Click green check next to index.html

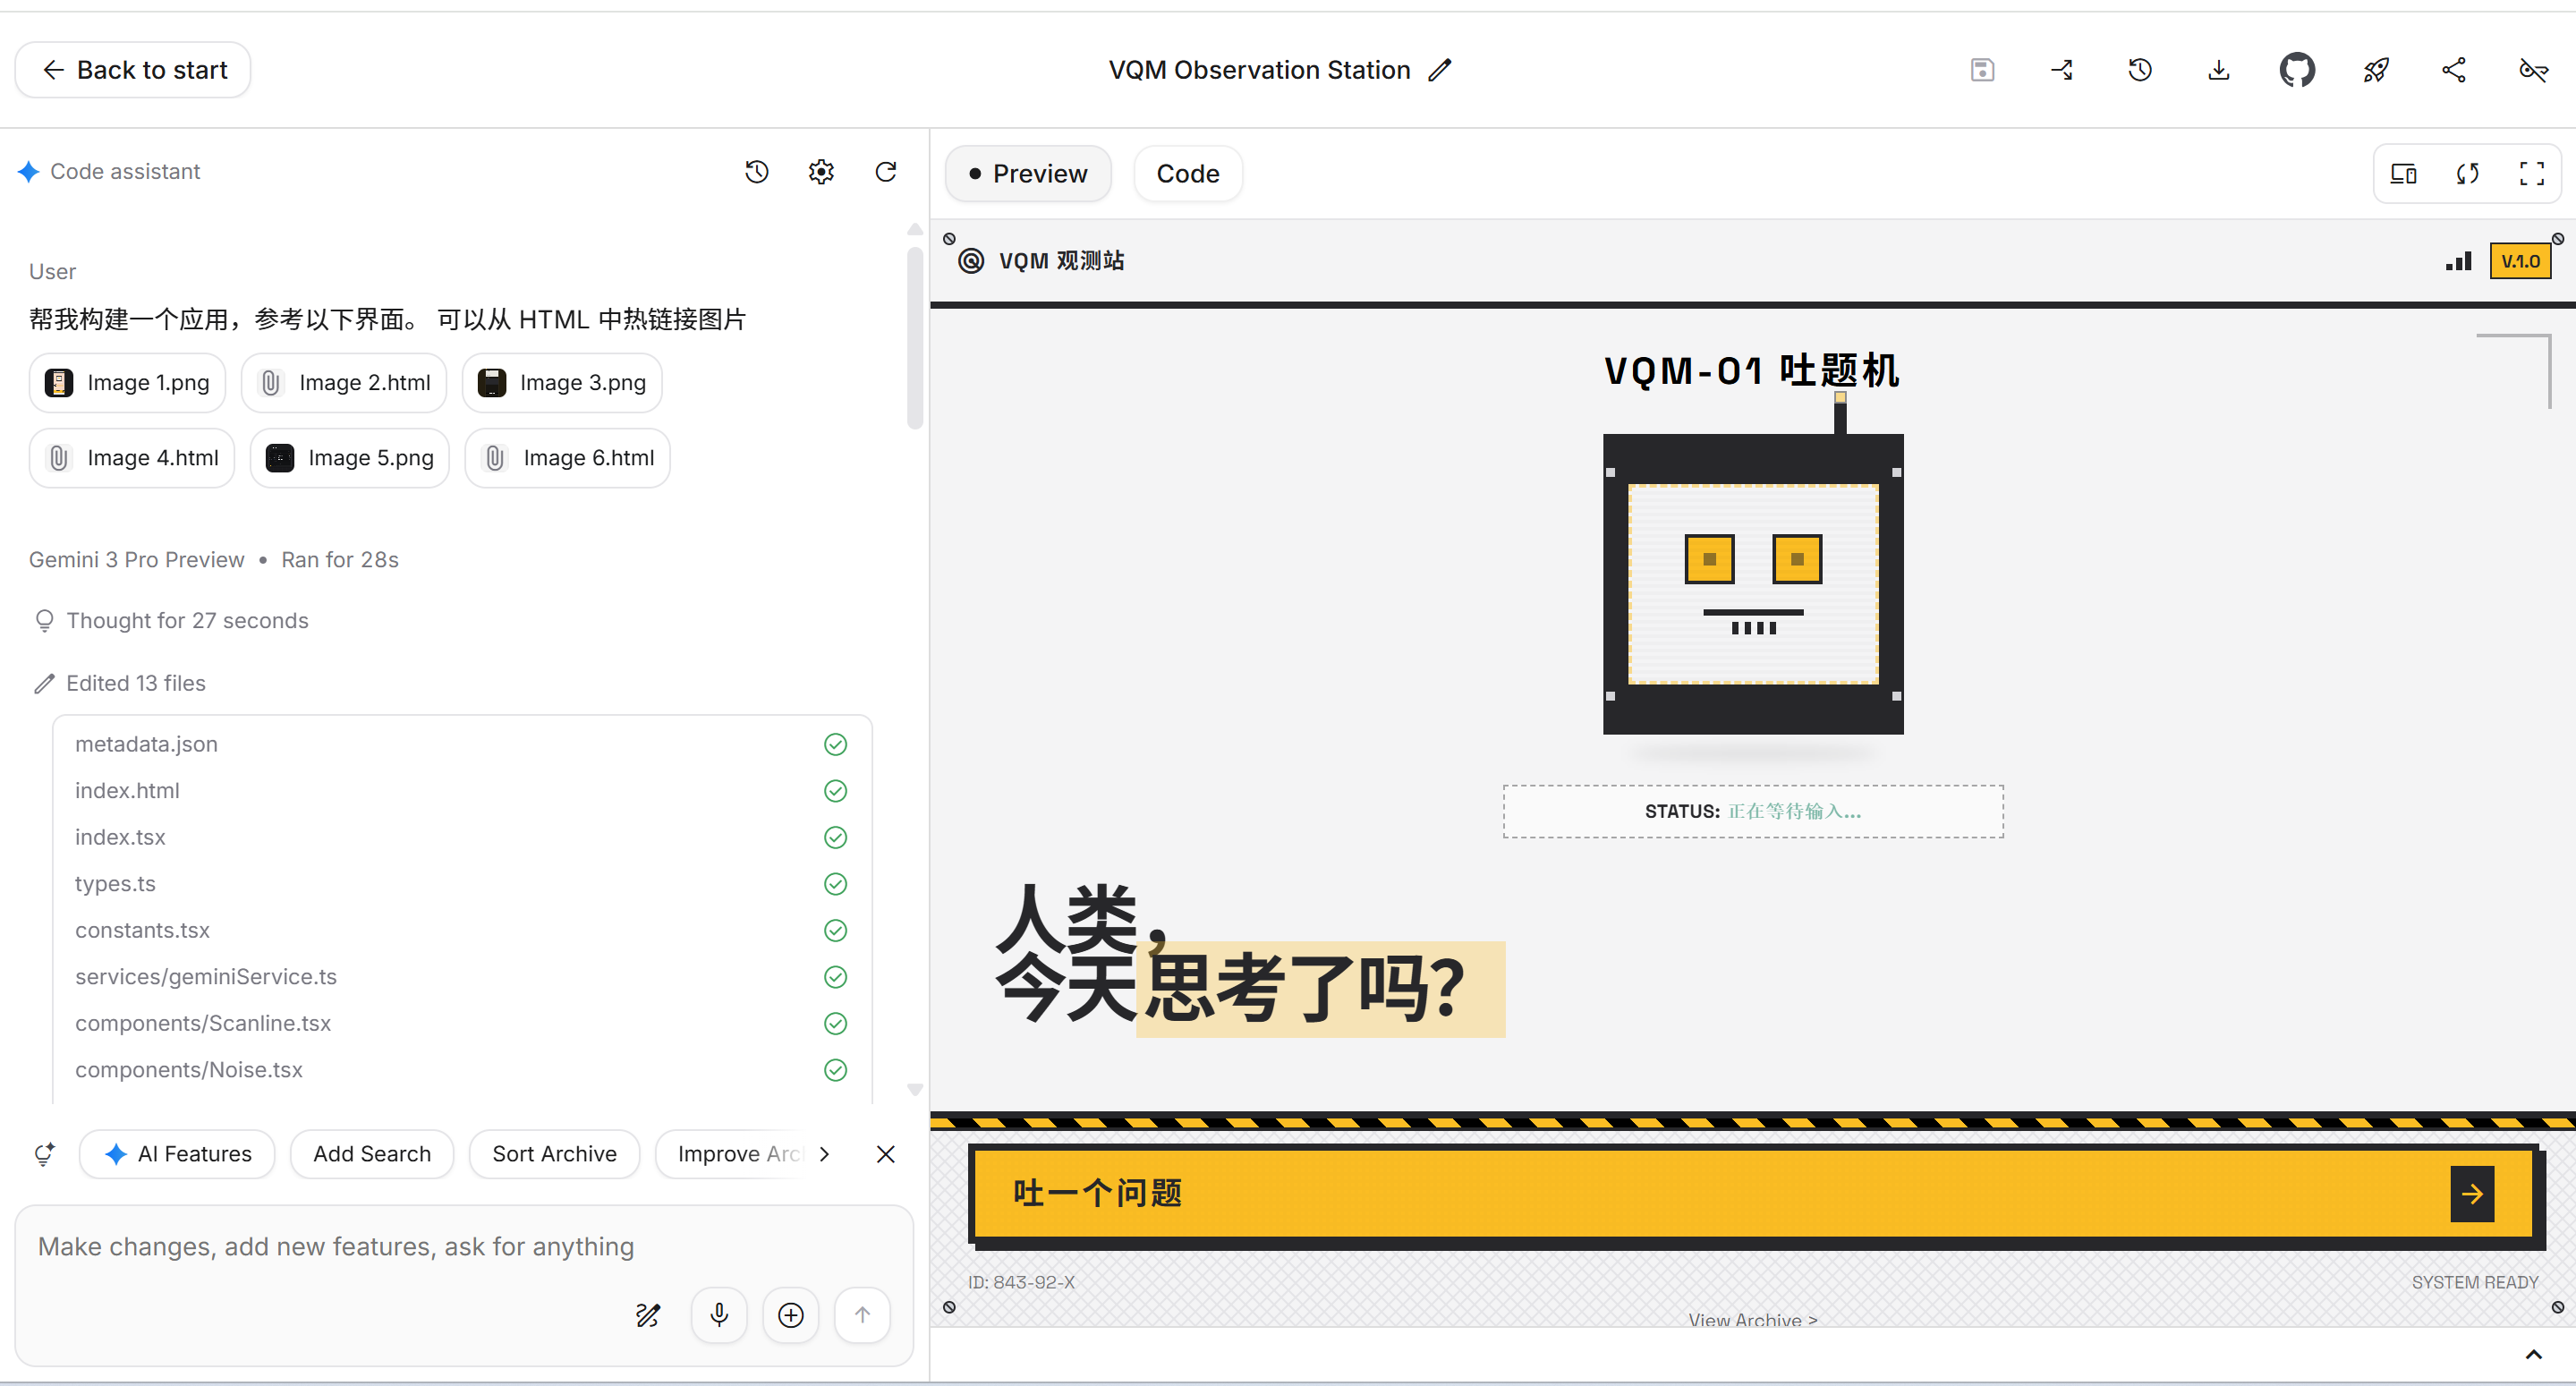(835, 791)
